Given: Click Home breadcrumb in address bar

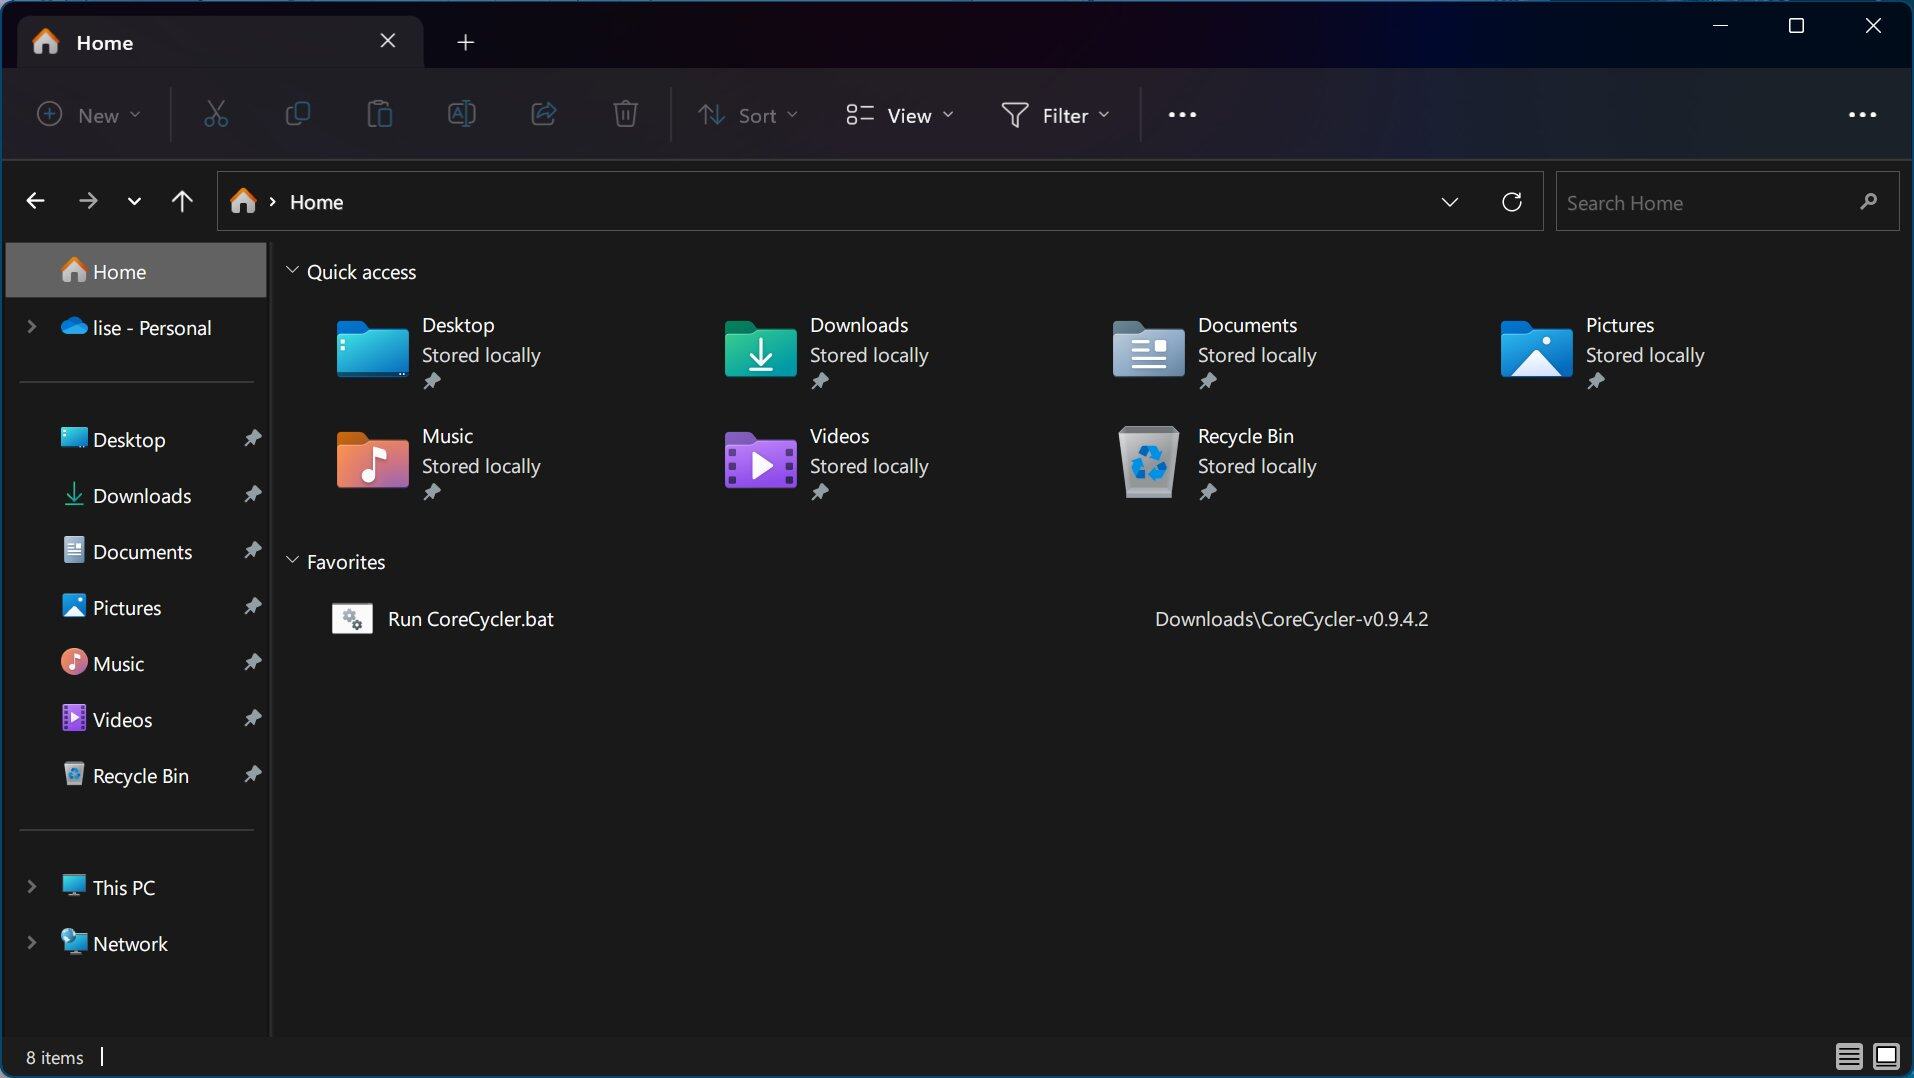Looking at the screenshot, I should coord(316,202).
